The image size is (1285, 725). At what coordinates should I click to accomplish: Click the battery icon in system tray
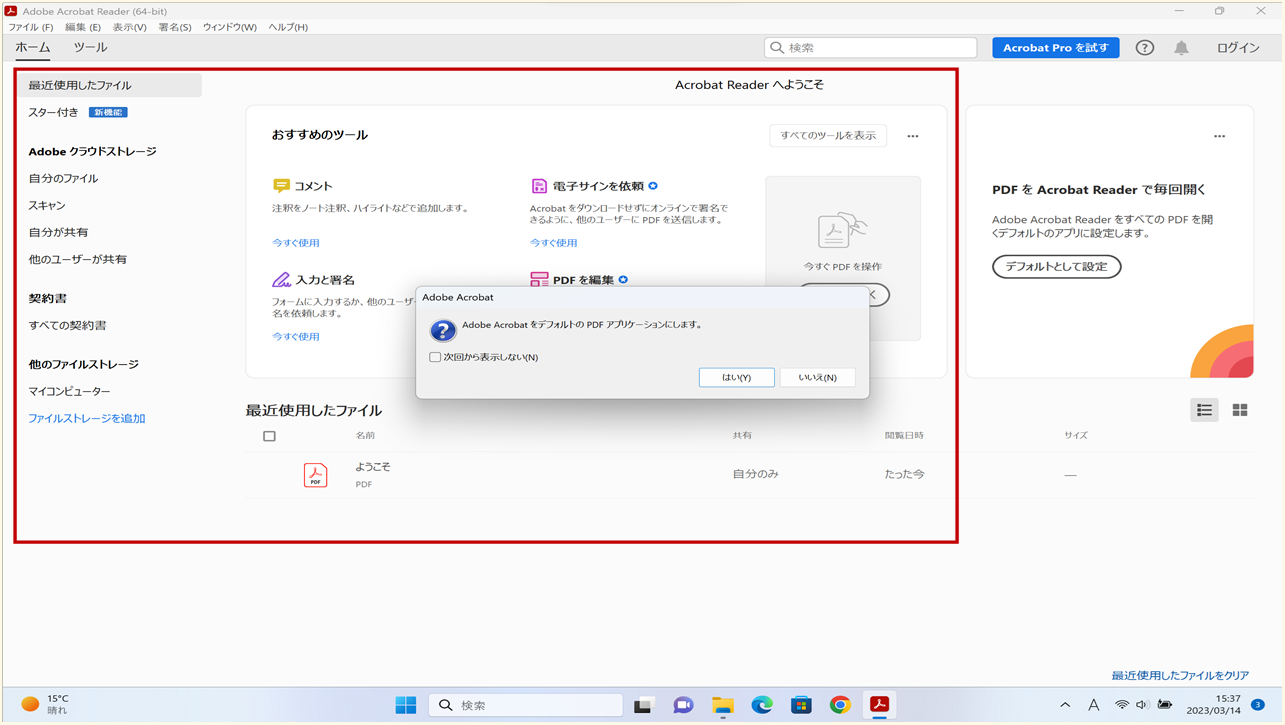click(x=1165, y=705)
